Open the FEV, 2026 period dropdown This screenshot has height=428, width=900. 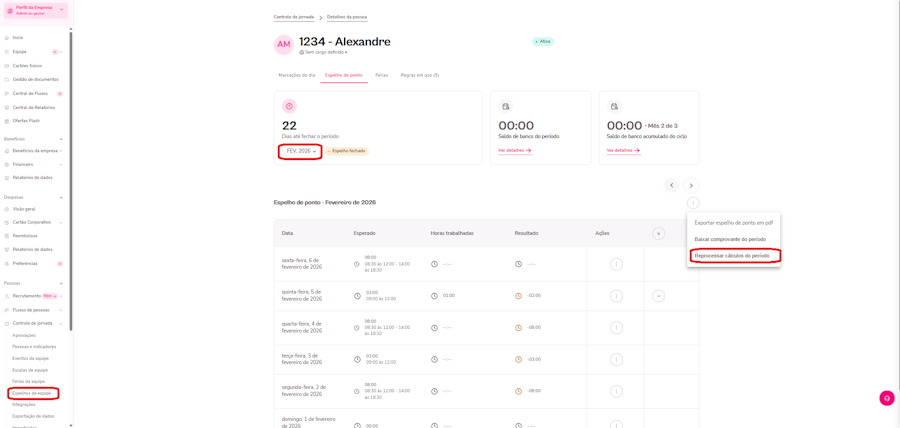(300, 151)
